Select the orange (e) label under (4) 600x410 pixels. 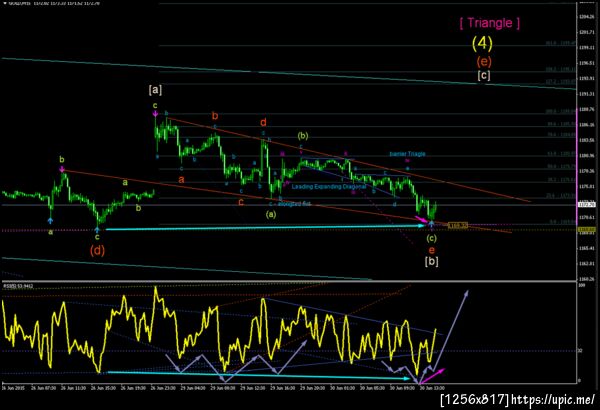(x=484, y=61)
